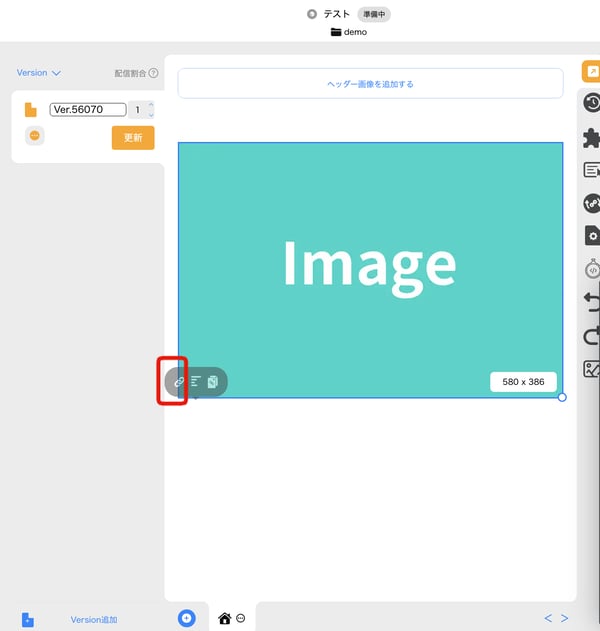Open the image gallery icon in sidebar
The image size is (600, 631).
pyautogui.click(x=592, y=369)
